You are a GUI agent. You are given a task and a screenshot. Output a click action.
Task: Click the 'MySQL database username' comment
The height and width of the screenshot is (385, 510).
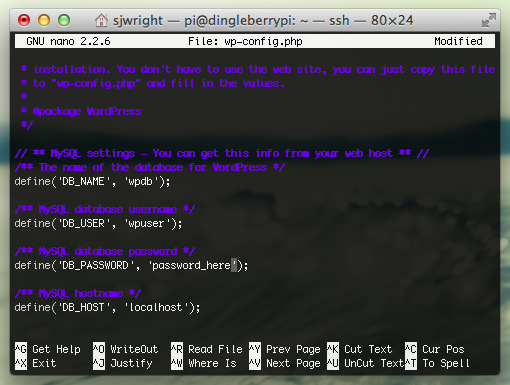pos(105,210)
